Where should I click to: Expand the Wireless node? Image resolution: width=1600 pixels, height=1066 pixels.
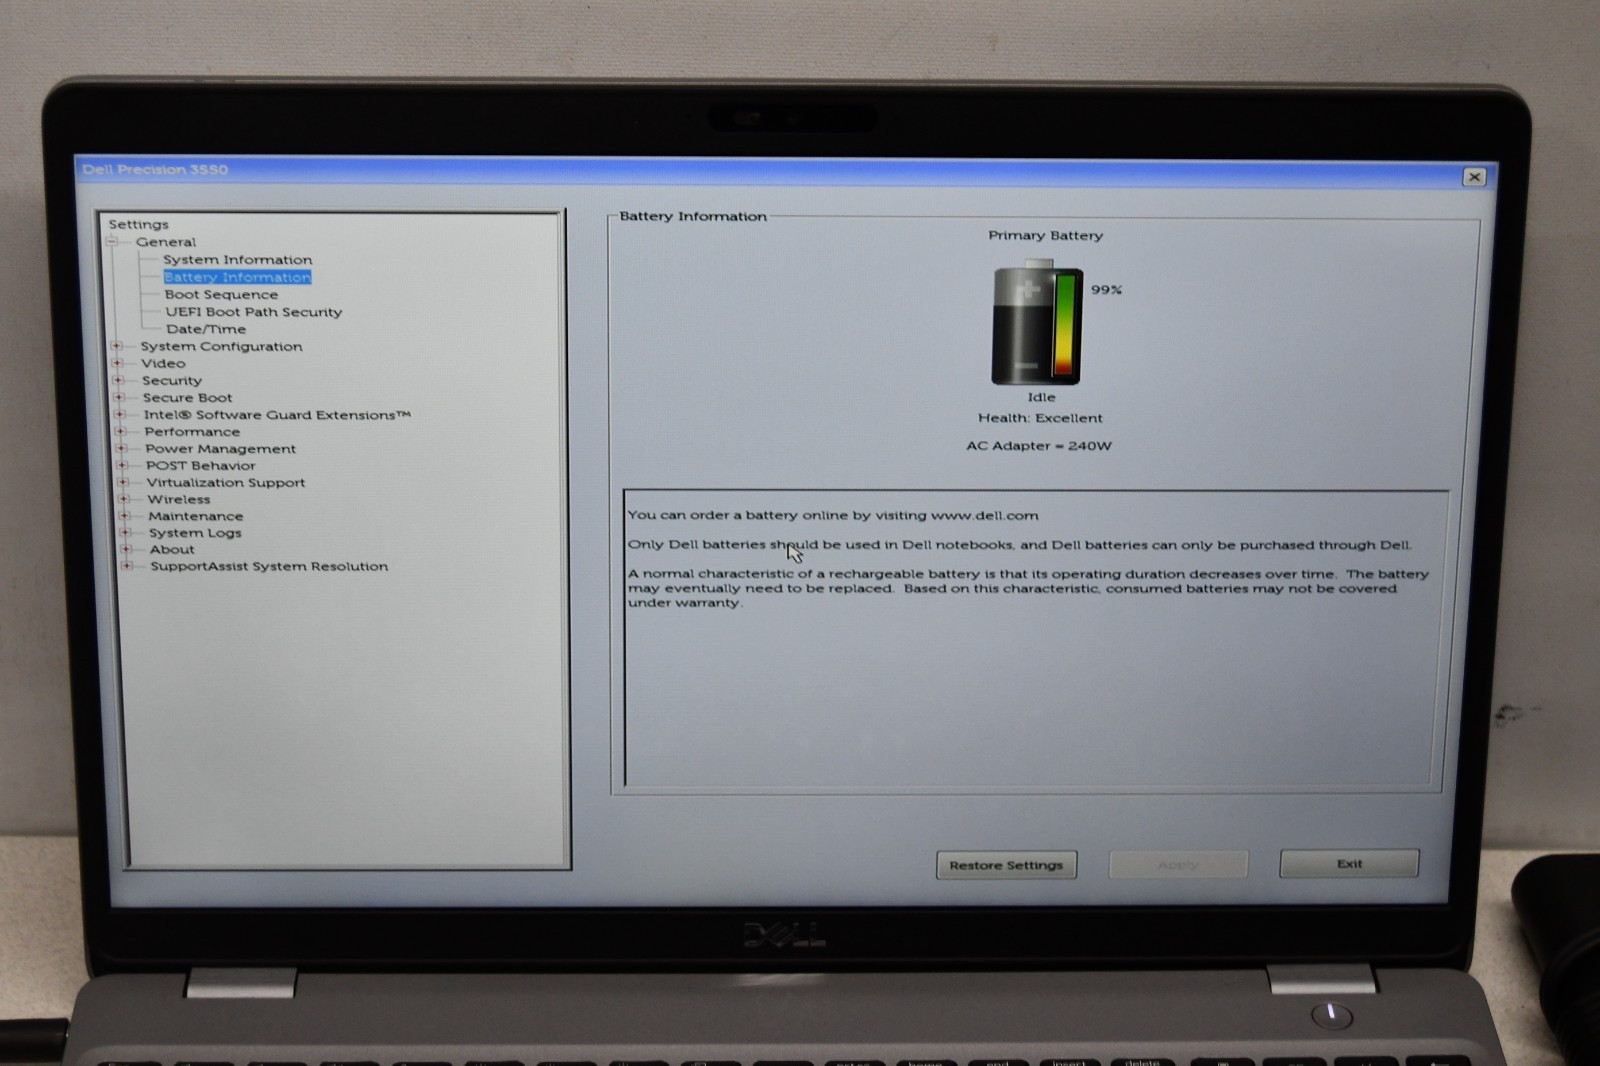124,499
